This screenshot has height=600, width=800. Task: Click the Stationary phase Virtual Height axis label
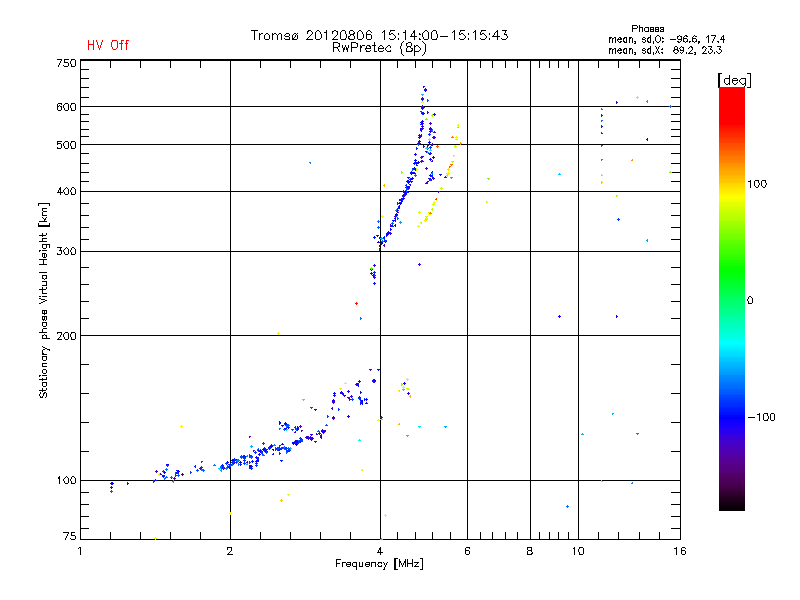pyautogui.click(x=44, y=300)
